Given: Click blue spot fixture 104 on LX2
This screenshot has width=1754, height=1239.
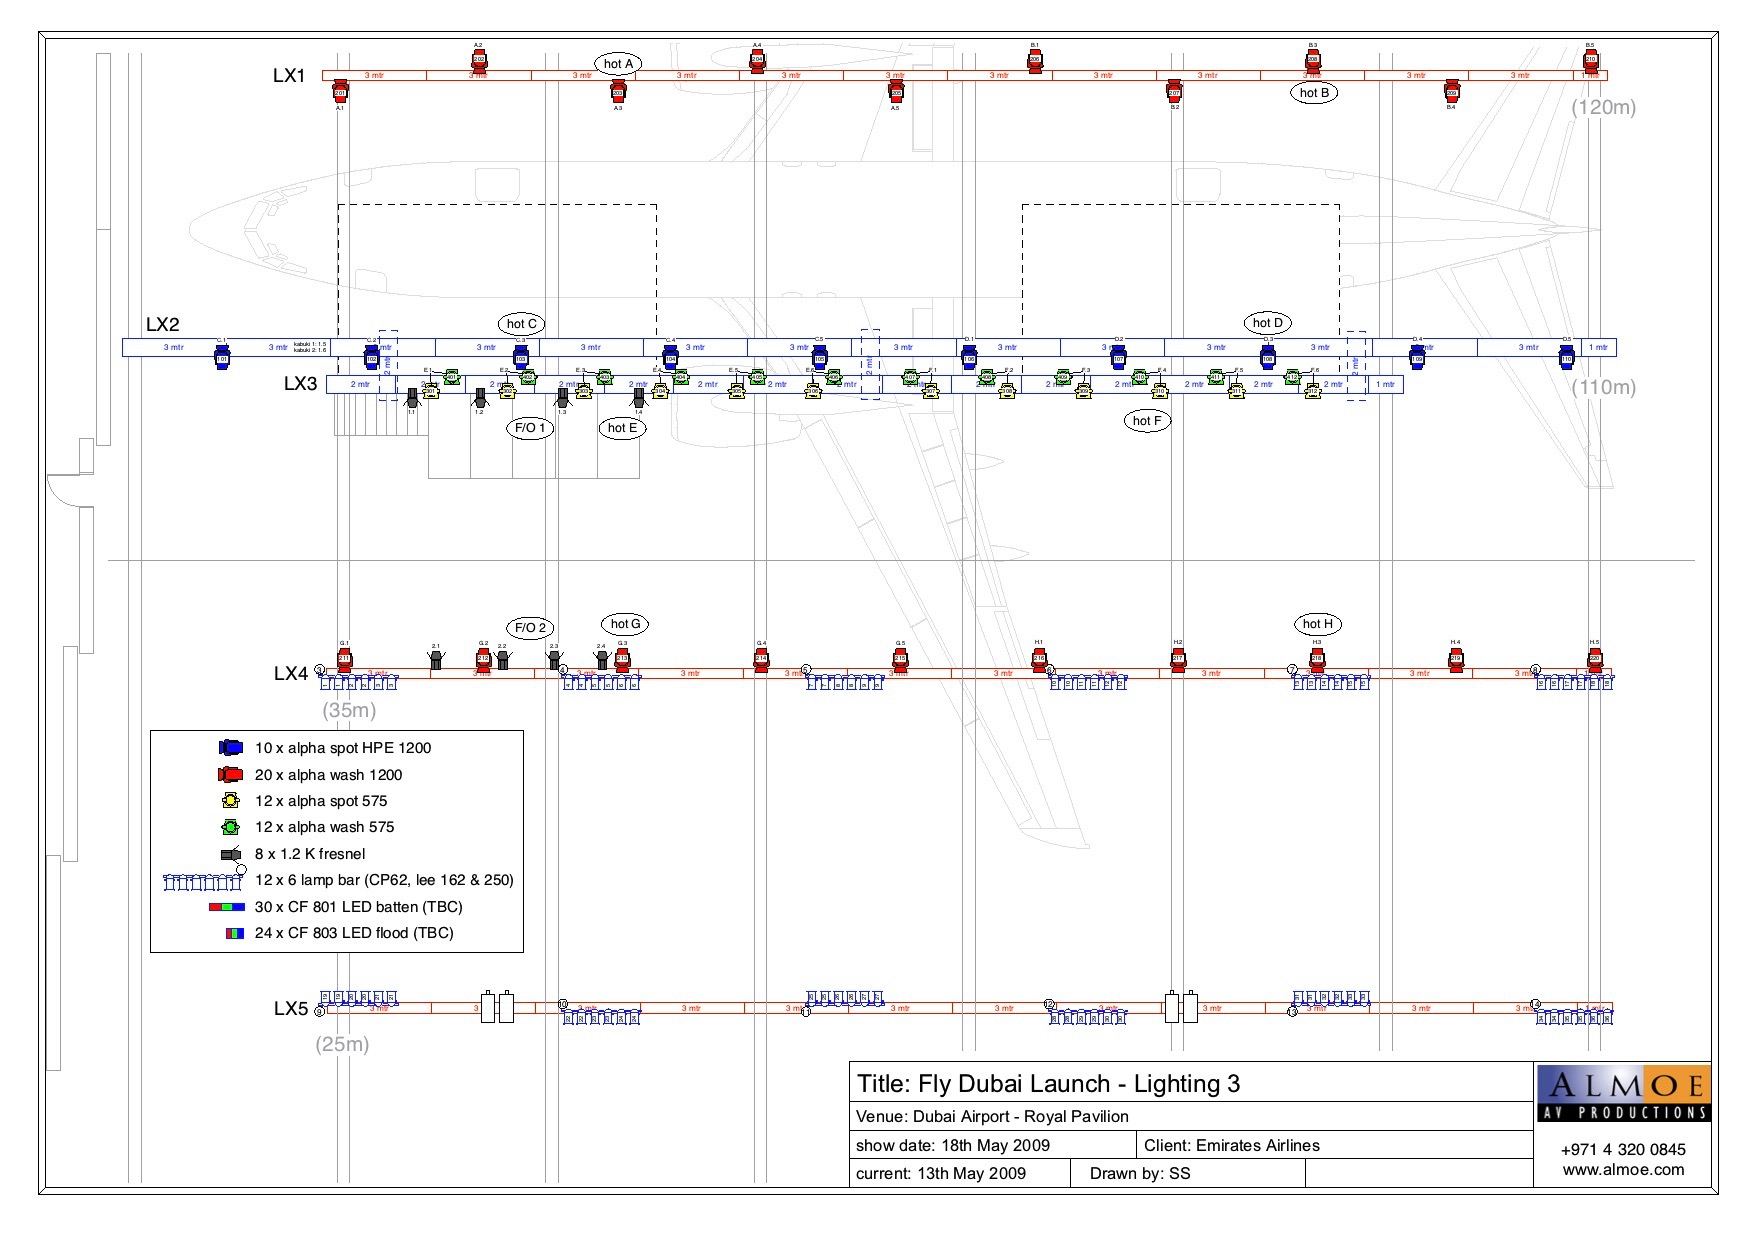Looking at the screenshot, I should 670,357.
